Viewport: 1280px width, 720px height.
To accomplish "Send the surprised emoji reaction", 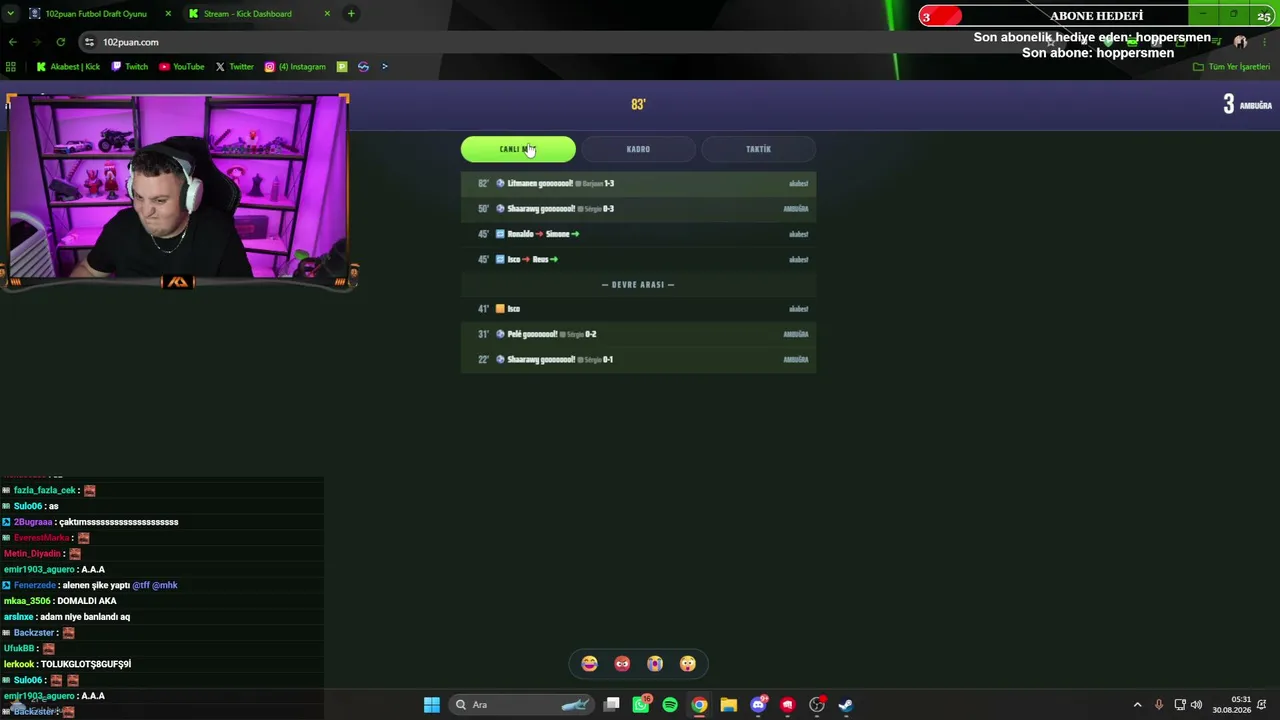I will [x=687, y=664].
